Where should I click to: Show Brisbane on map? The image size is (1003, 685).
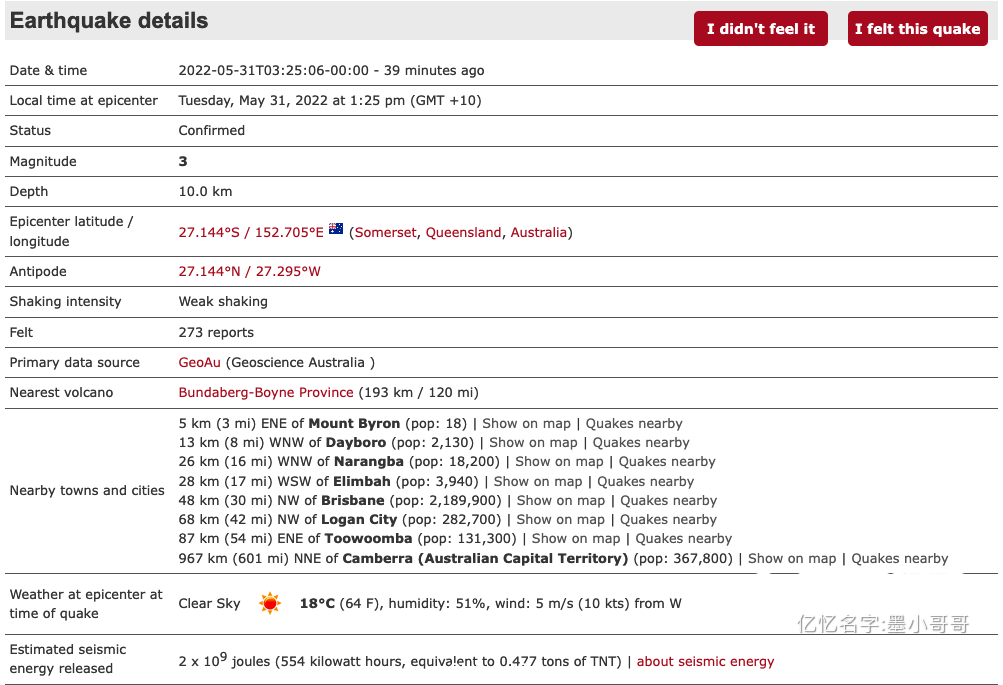(x=561, y=500)
